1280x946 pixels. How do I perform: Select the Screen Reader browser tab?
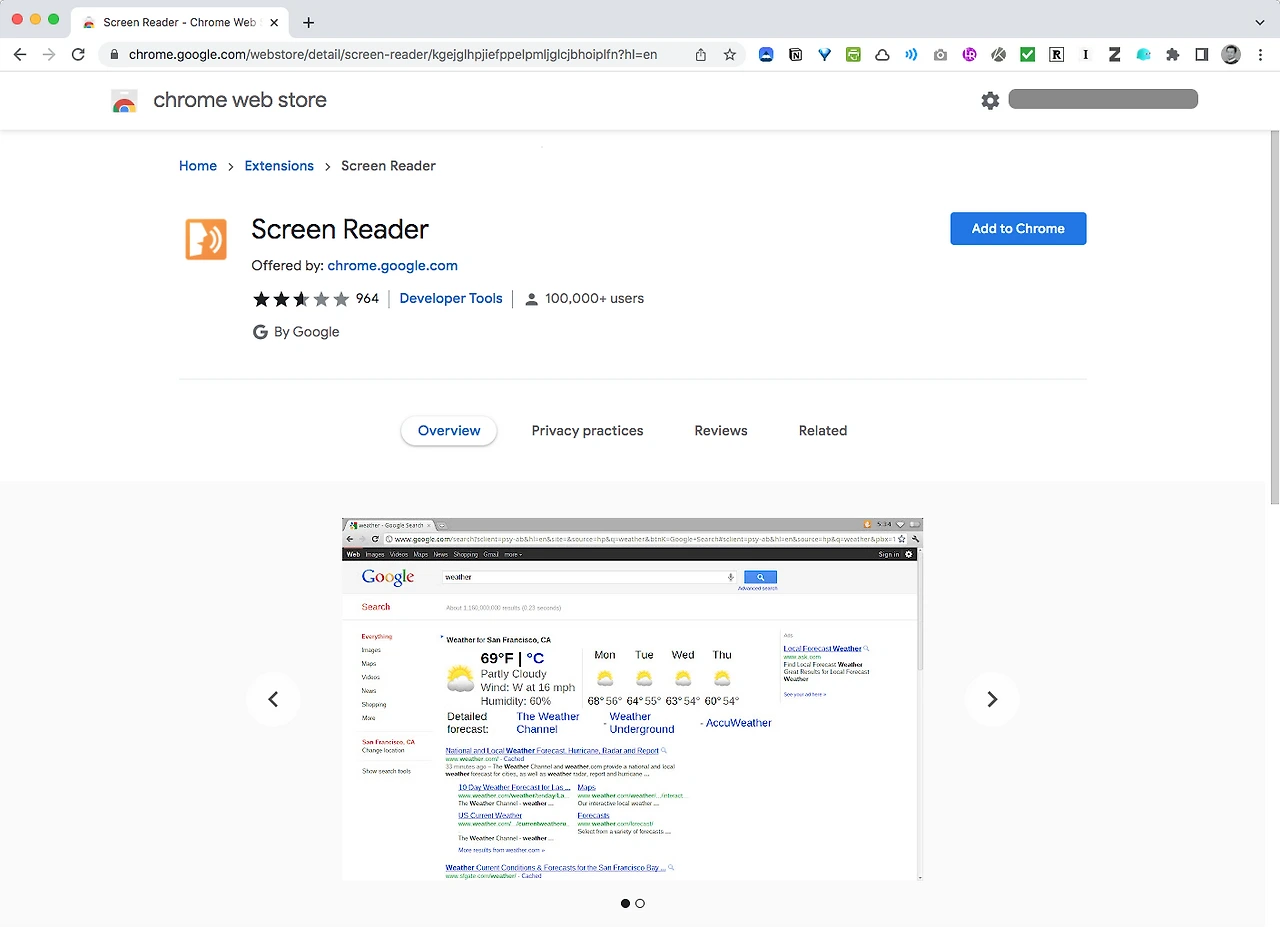click(x=180, y=22)
